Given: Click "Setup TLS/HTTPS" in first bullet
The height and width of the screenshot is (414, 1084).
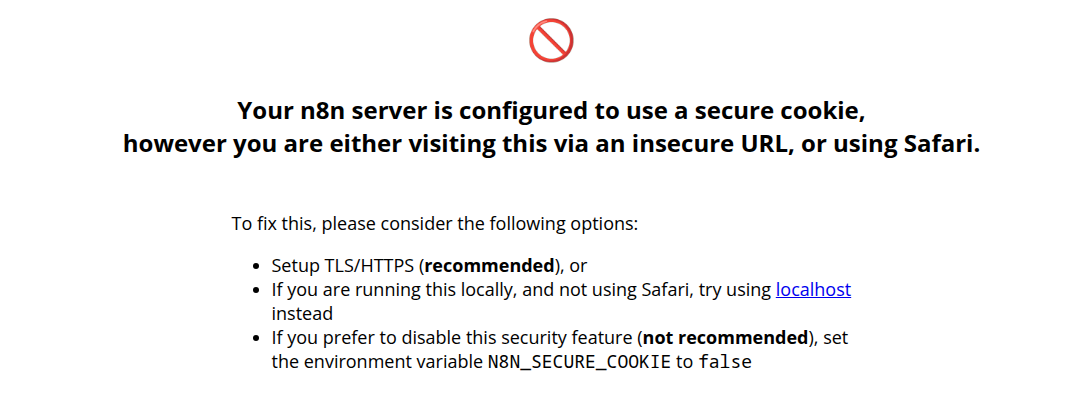Looking at the screenshot, I should point(343,266).
